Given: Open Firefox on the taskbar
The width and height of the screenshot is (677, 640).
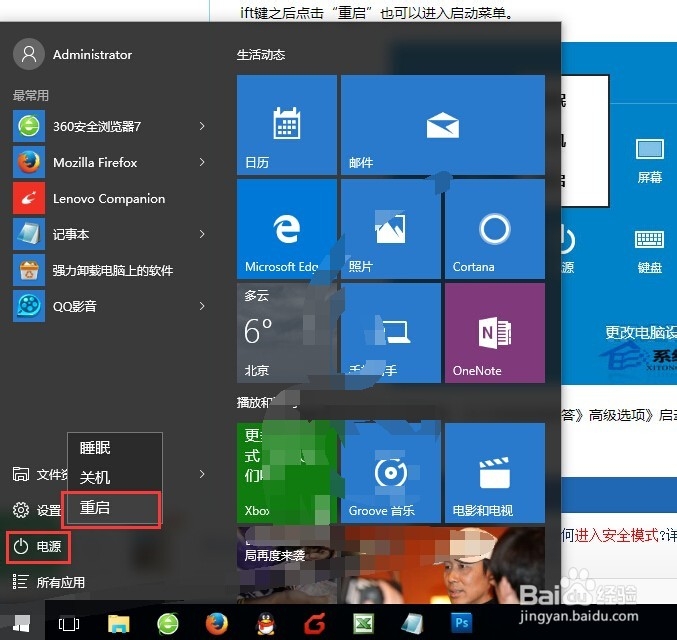Looking at the screenshot, I should pyautogui.click(x=216, y=624).
